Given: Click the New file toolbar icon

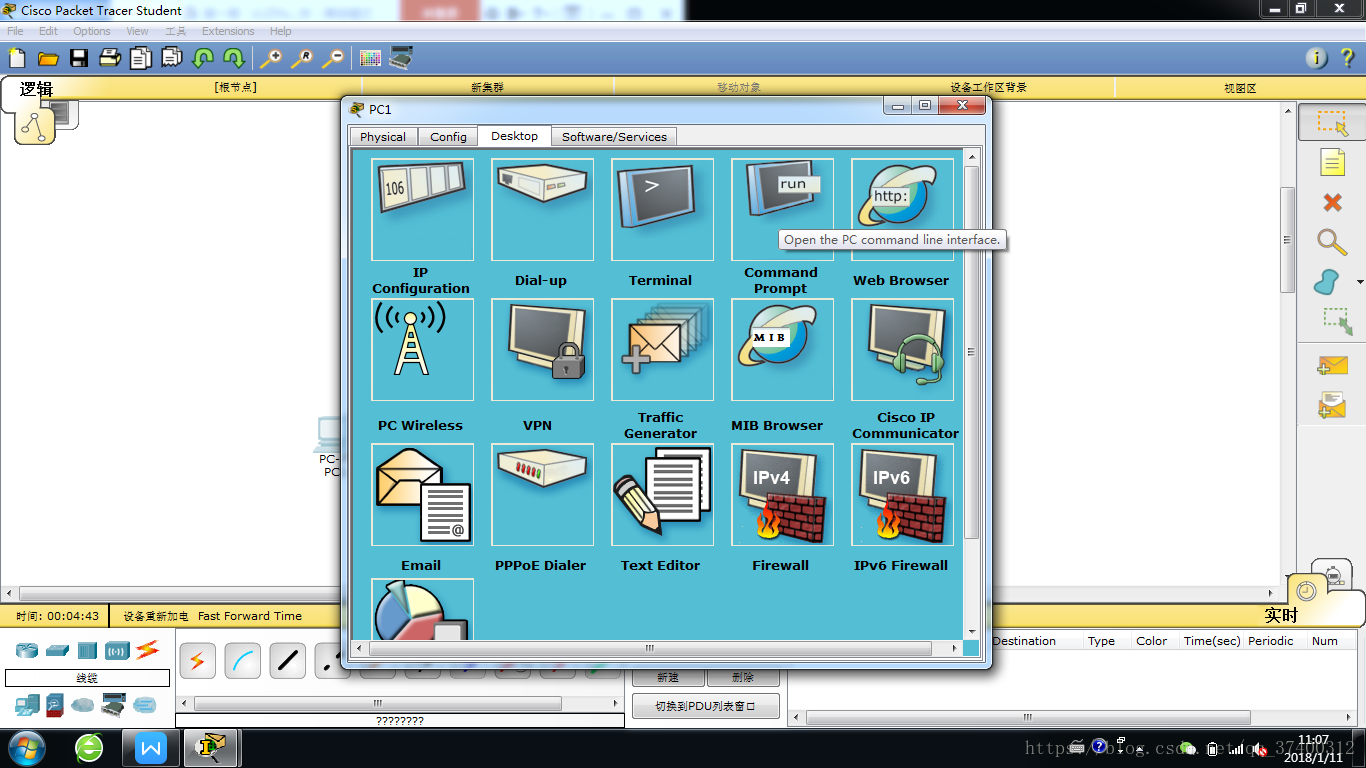Looking at the screenshot, I should pyautogui.click(x=17, y=58).
